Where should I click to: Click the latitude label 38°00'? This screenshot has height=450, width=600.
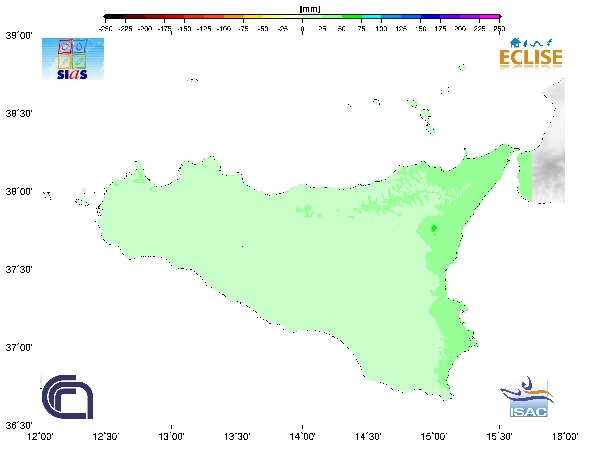tap(19, 191)
